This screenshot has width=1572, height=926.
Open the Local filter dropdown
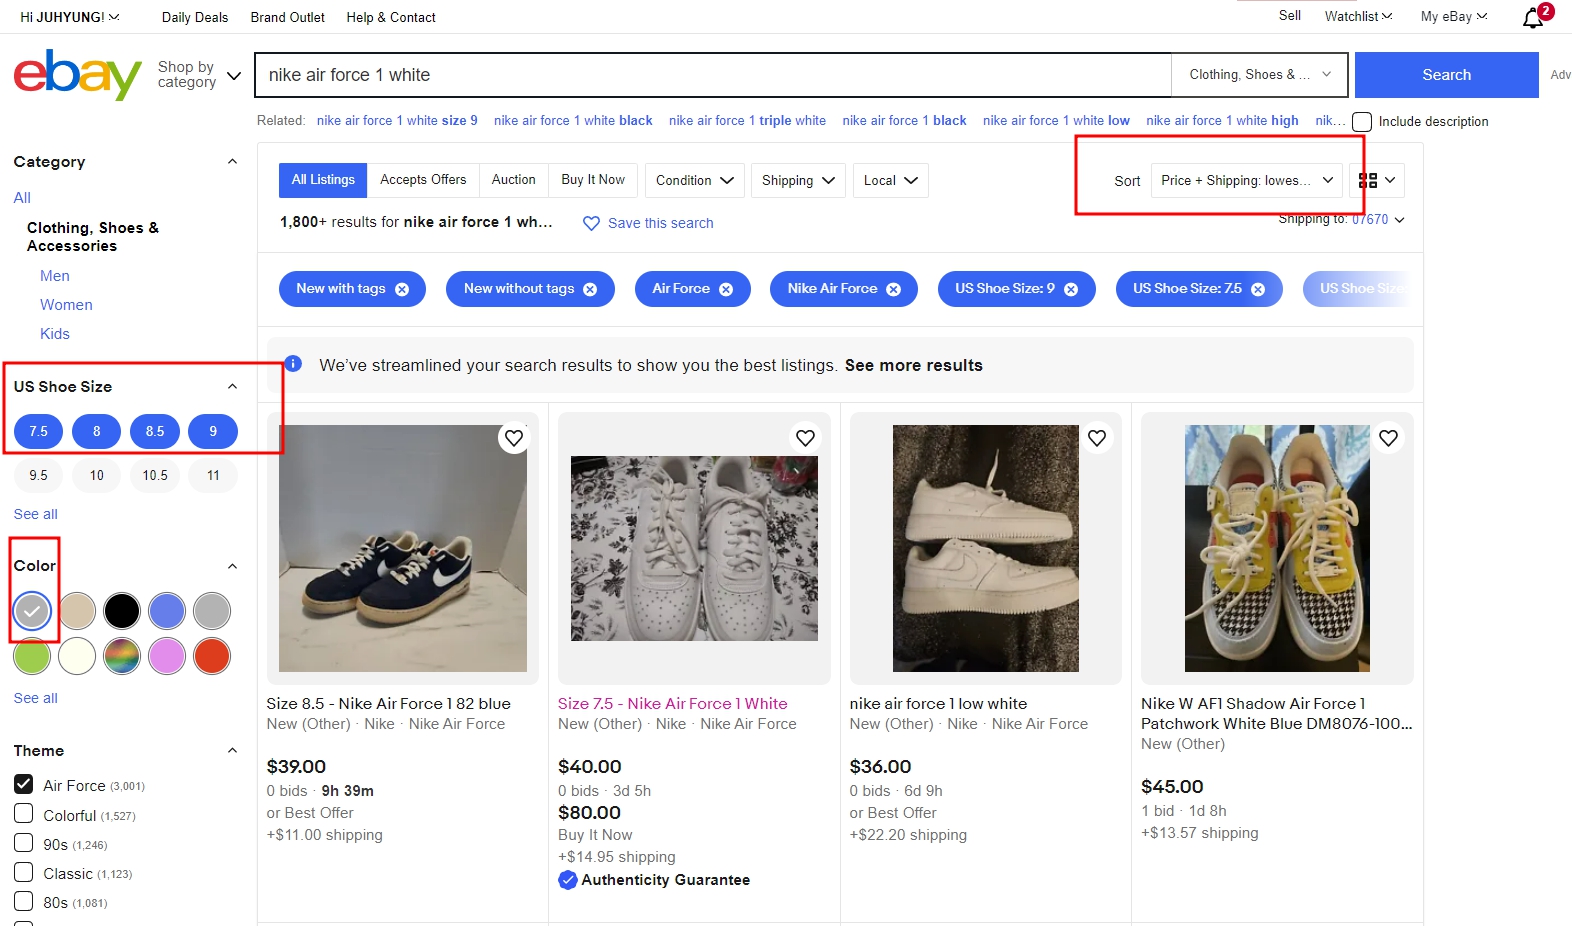[x=891, y=180]
